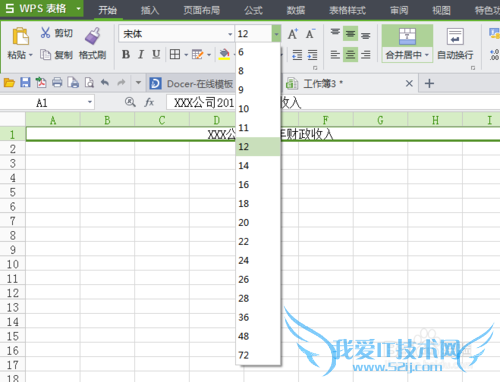Expand the font name 宋体 dropdown

tap(230, 34)
